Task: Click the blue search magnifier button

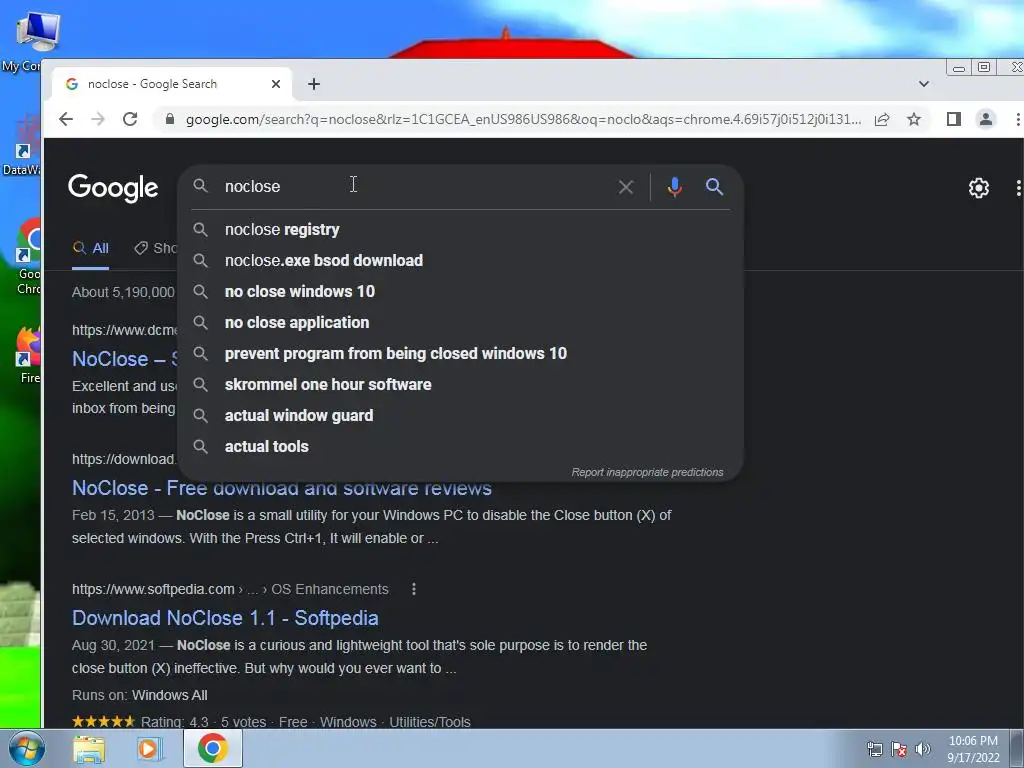Action: pyautogui.click(x=714, y=187)
